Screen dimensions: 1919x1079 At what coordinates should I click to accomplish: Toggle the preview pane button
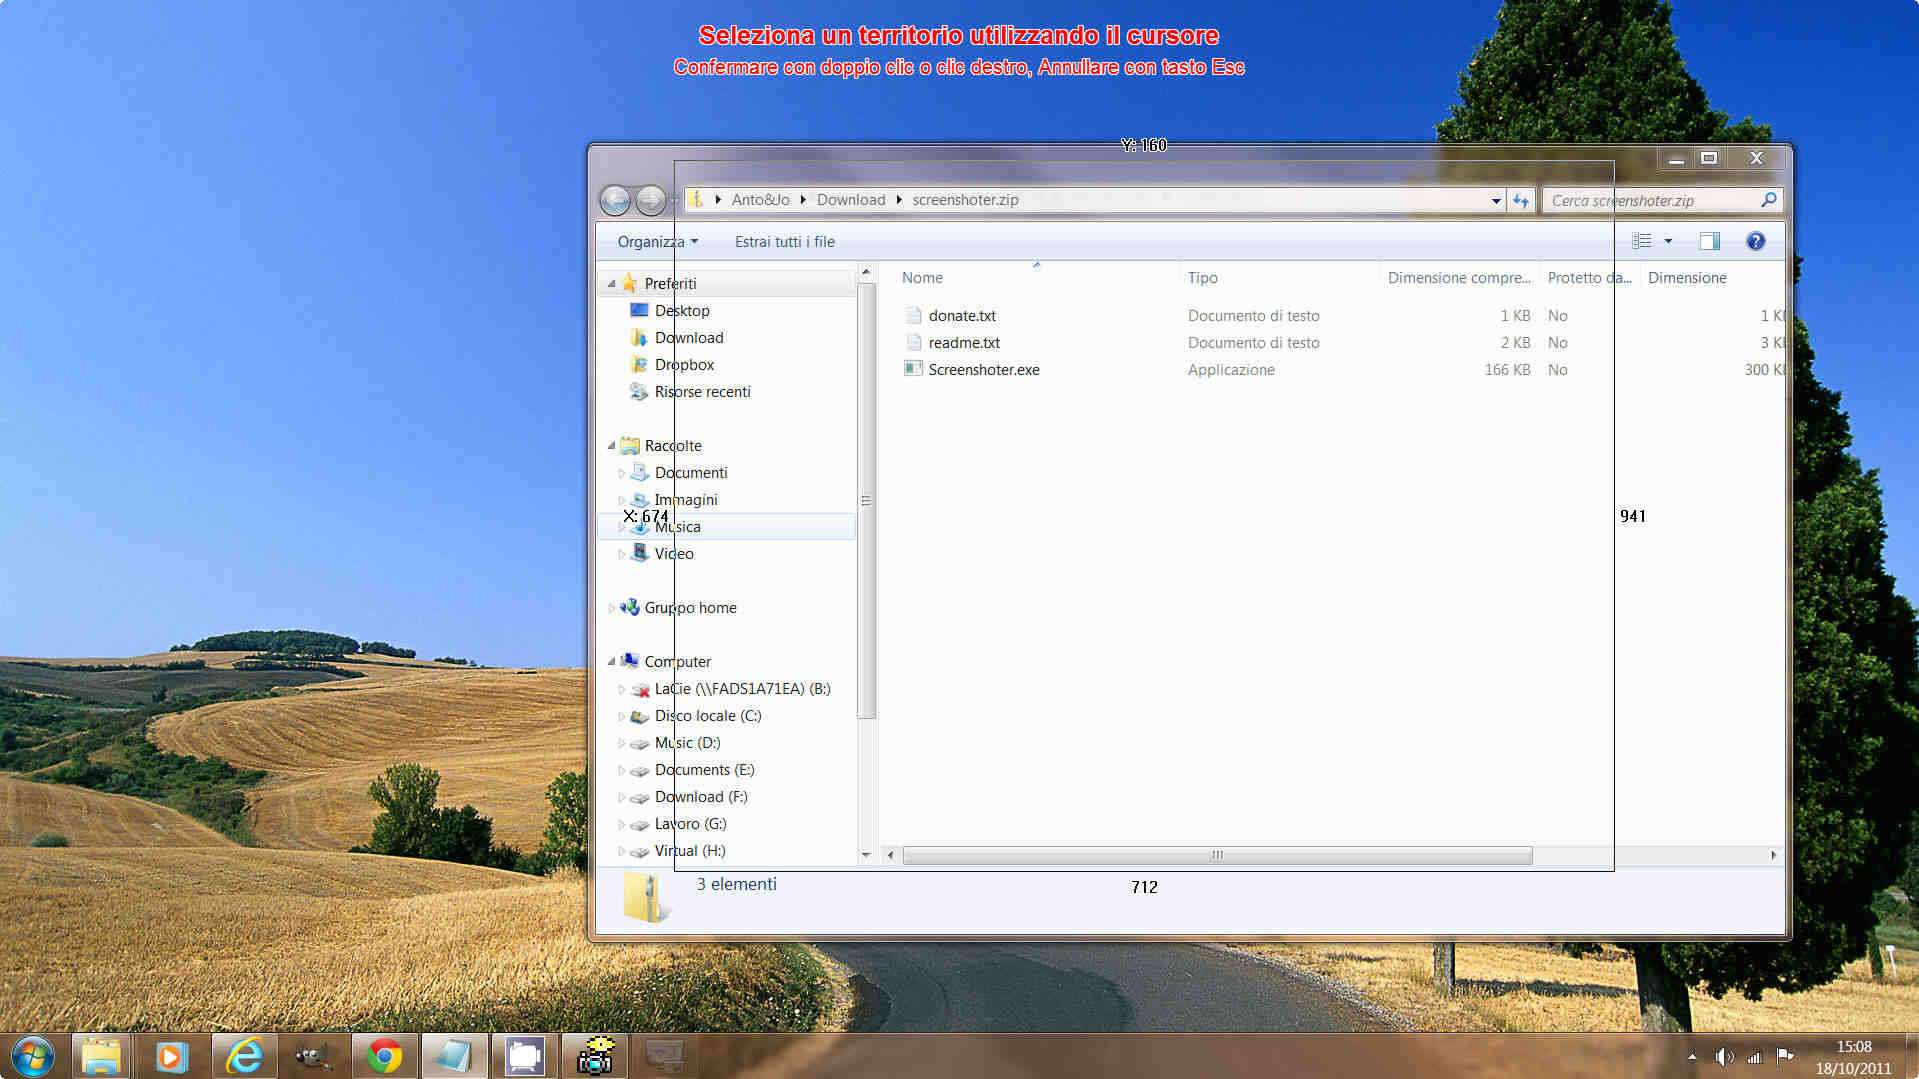click(x=1710, y=241)
